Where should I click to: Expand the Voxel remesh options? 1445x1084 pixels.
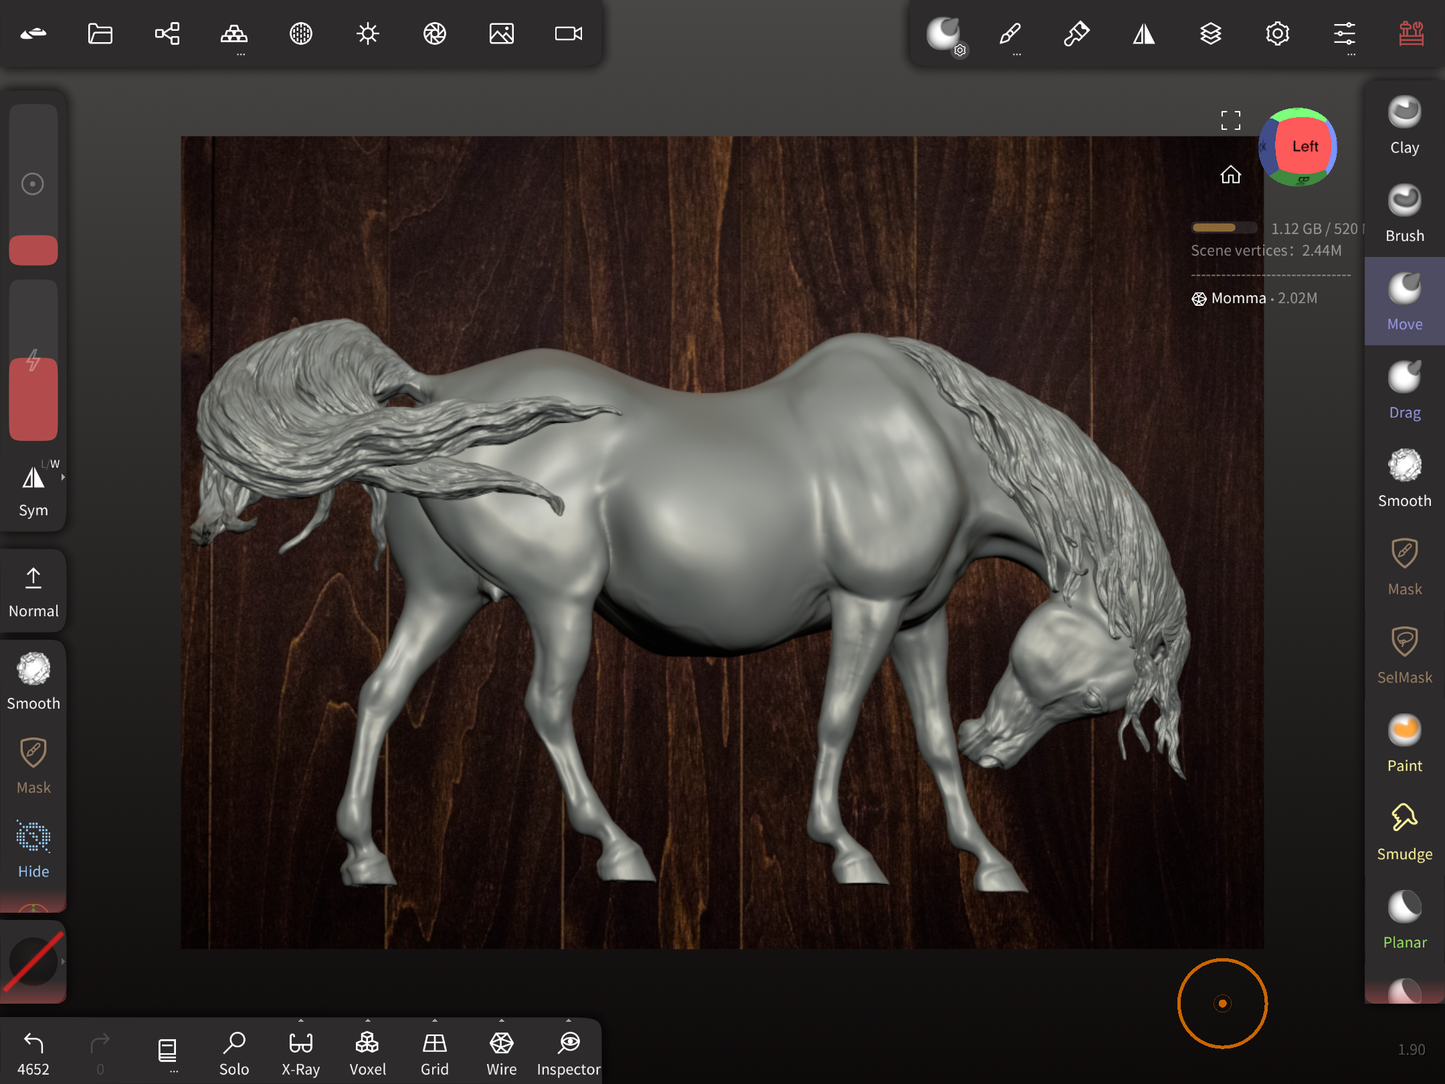[368, 1022]
